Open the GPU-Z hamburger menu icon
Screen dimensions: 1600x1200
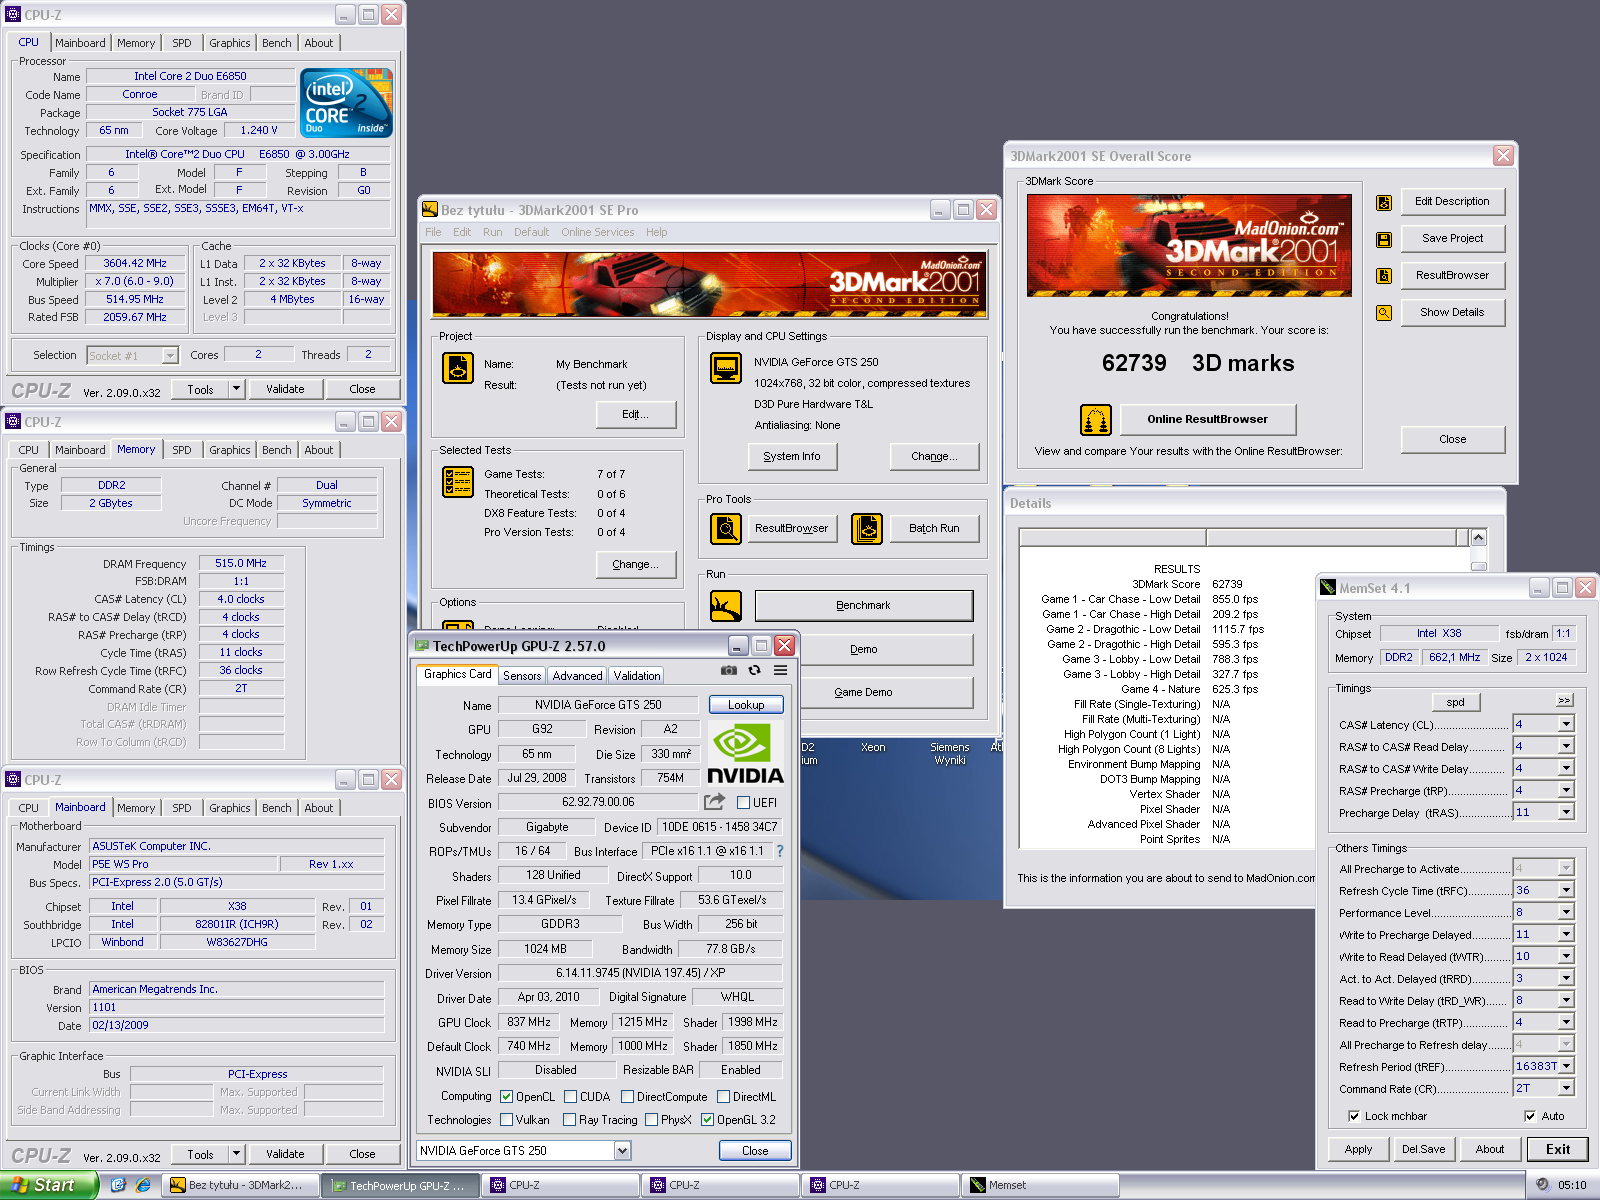click(x=781, y=671)
